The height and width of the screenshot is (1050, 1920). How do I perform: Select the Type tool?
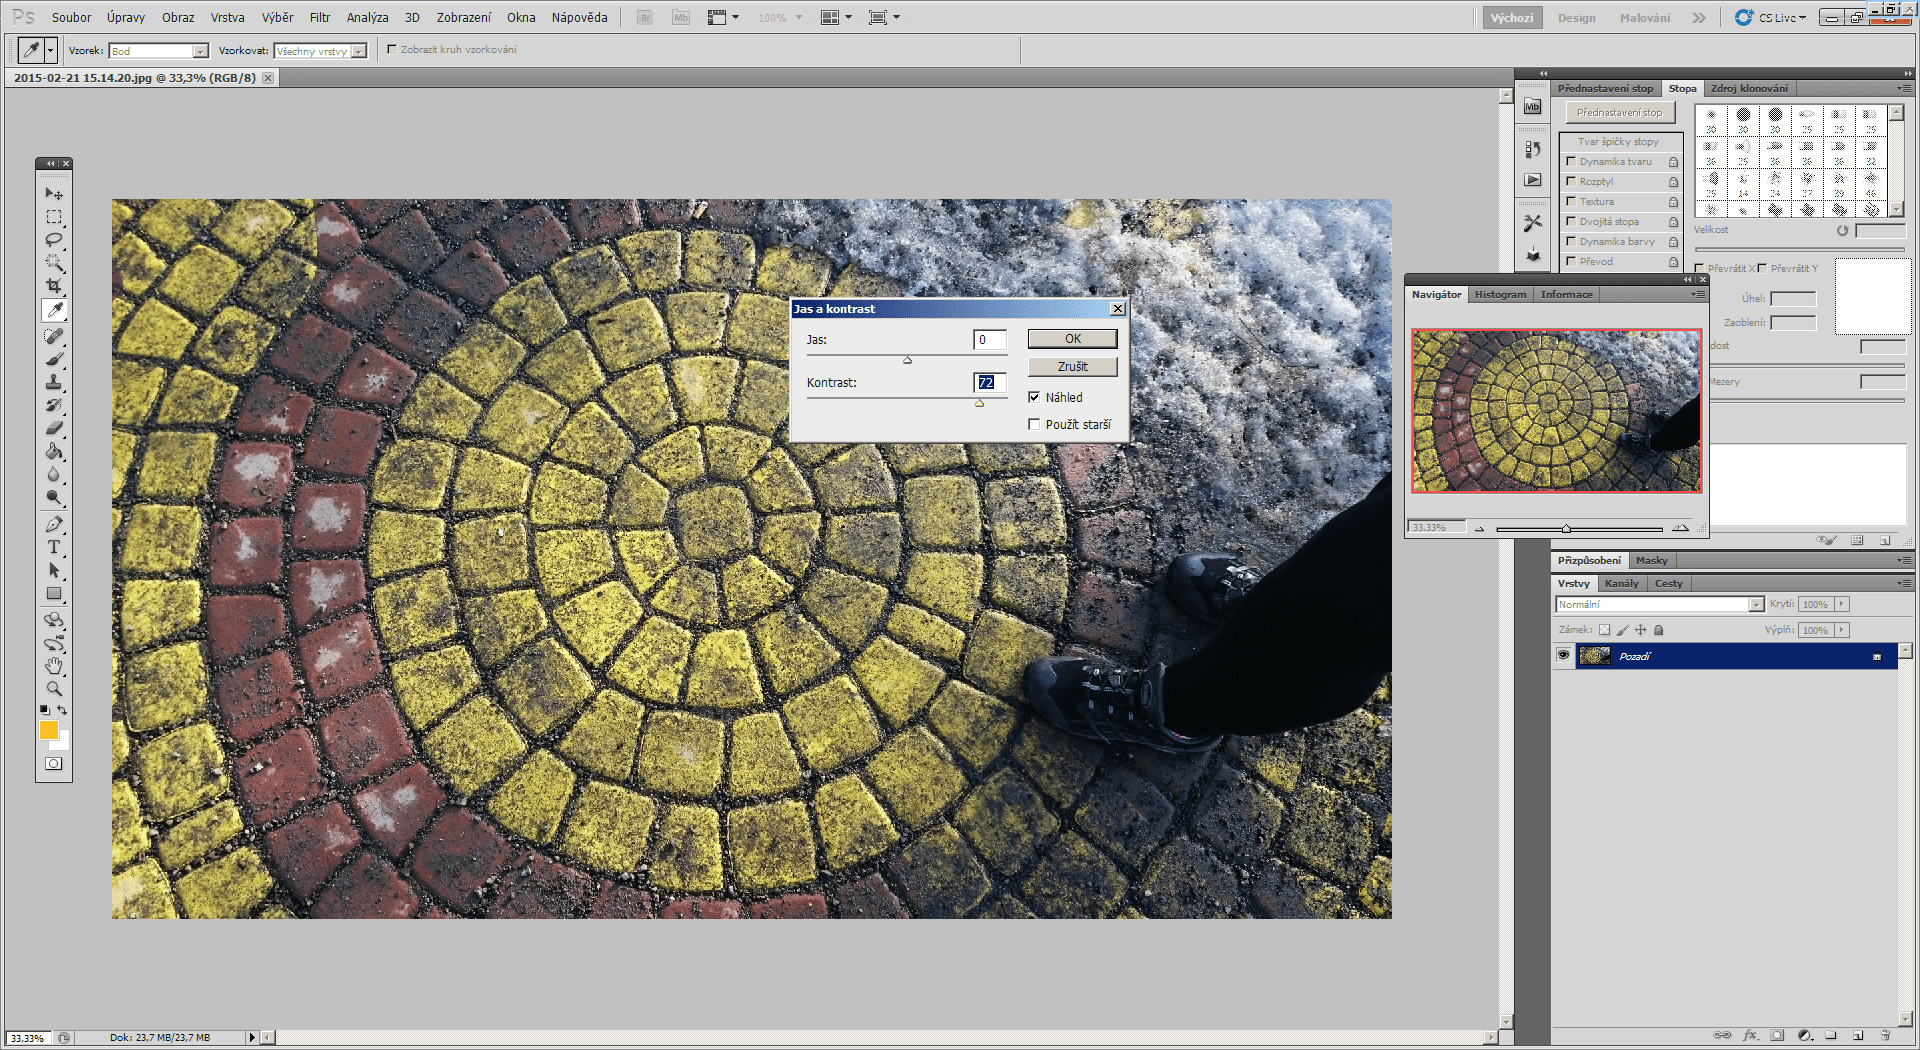point(54,548)
